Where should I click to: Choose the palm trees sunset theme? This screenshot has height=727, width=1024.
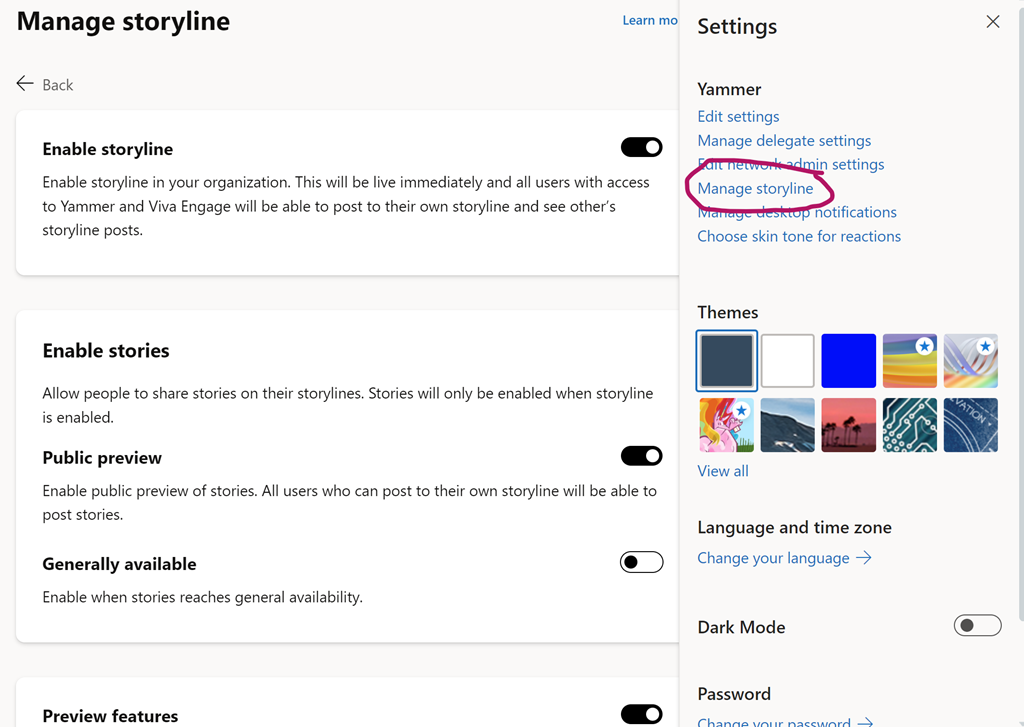pyautogui.click(x=849, y=425)
